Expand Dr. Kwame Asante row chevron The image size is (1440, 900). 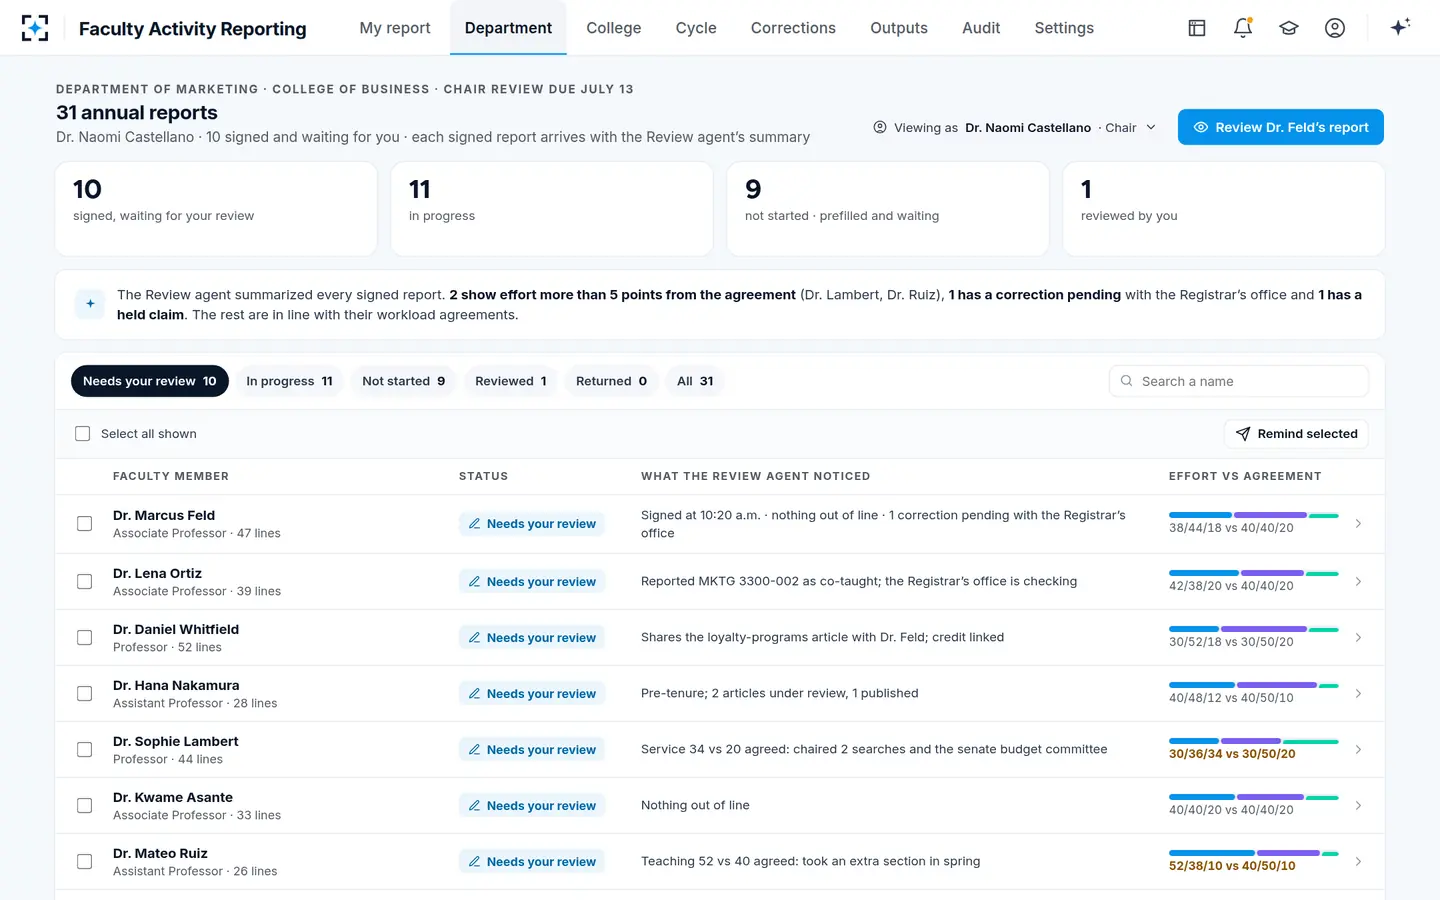(x=1358, y=806)
